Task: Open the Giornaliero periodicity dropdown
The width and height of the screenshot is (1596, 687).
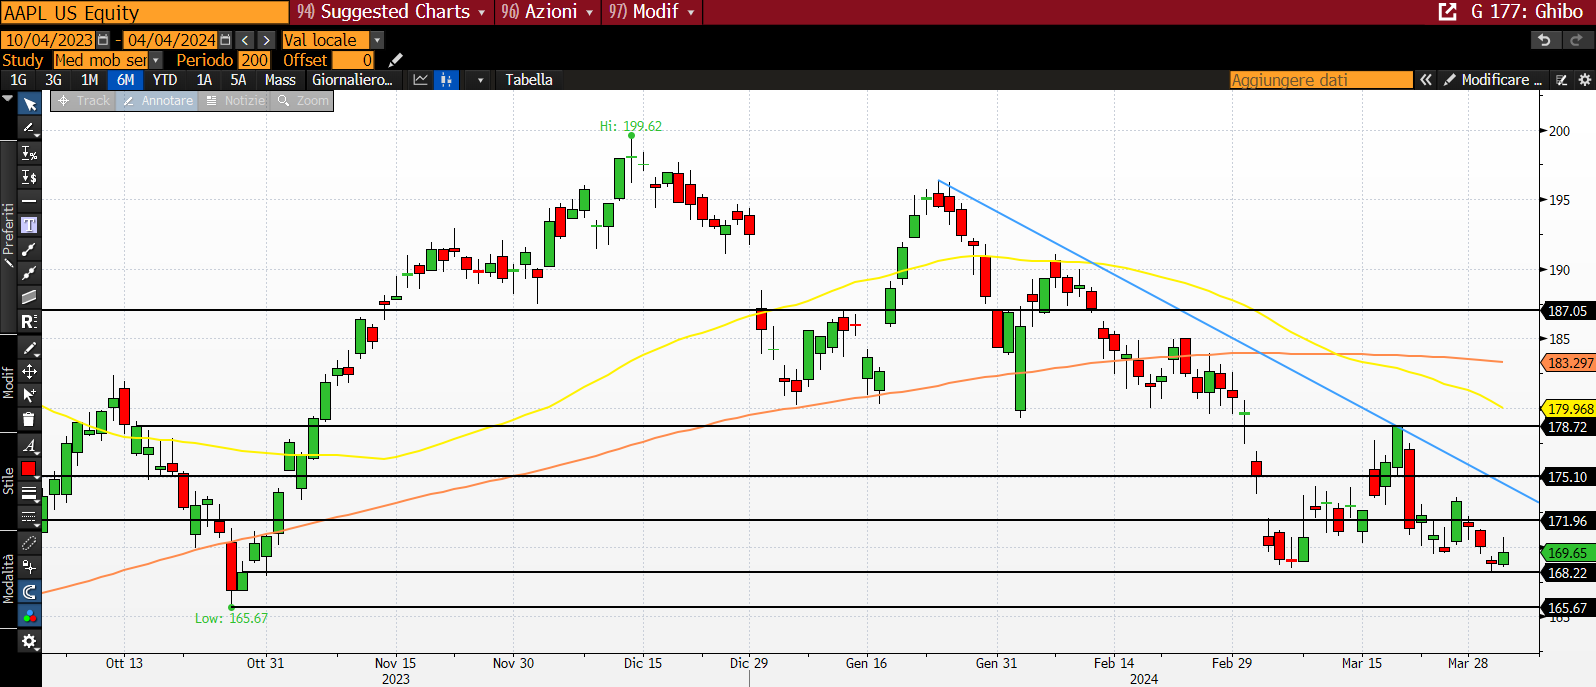Action: click(x=352, y=80)
